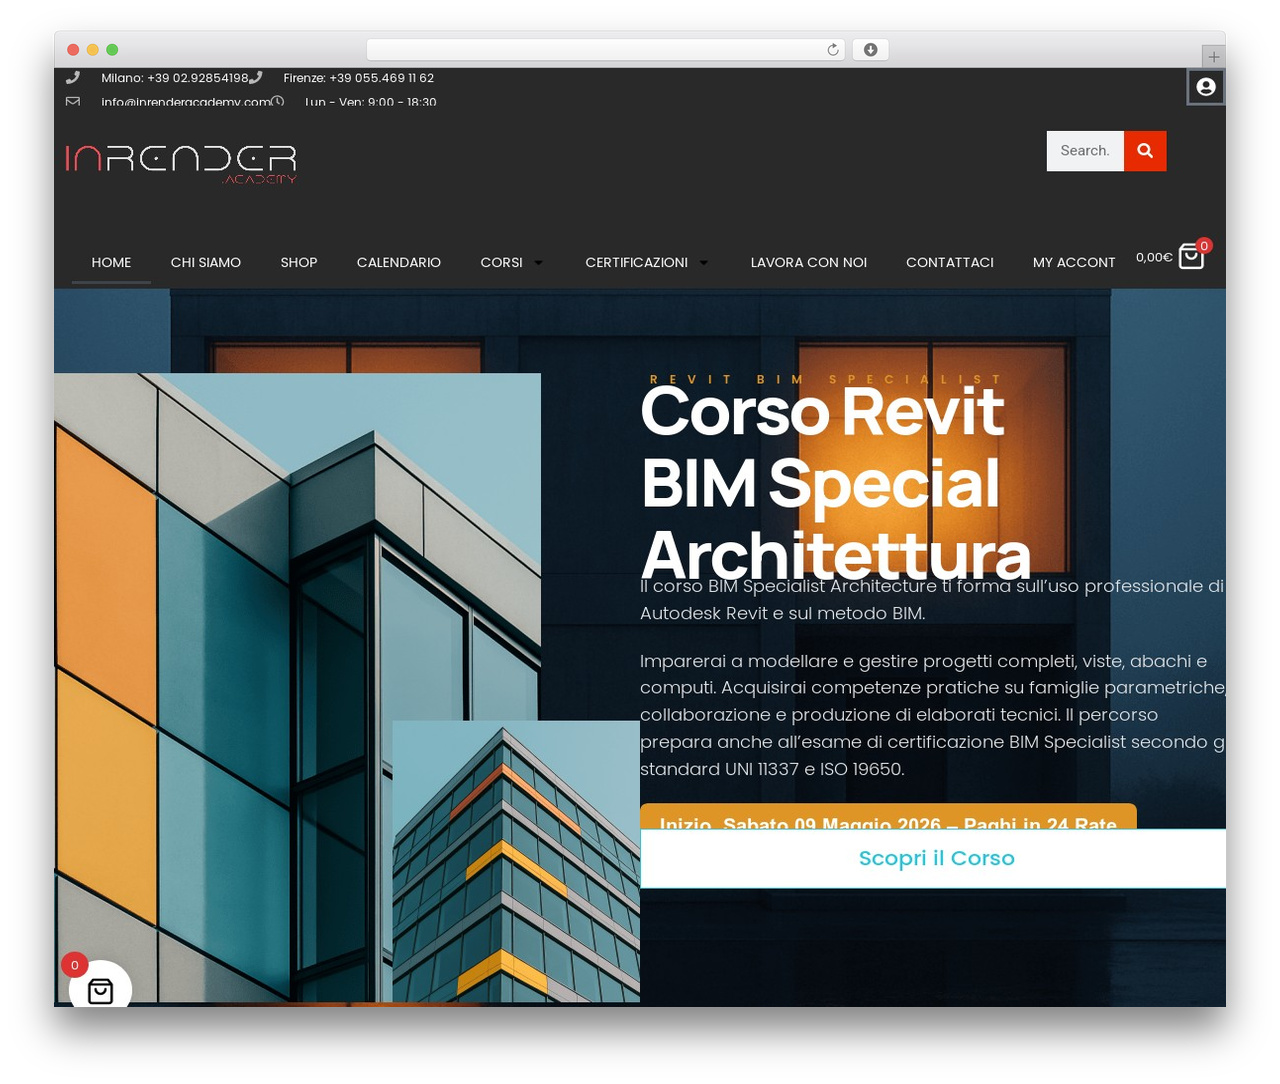Click the small glass tower building image
Image resolution: width=1280 pixels, height=1084 pixels.
(516, 861)
